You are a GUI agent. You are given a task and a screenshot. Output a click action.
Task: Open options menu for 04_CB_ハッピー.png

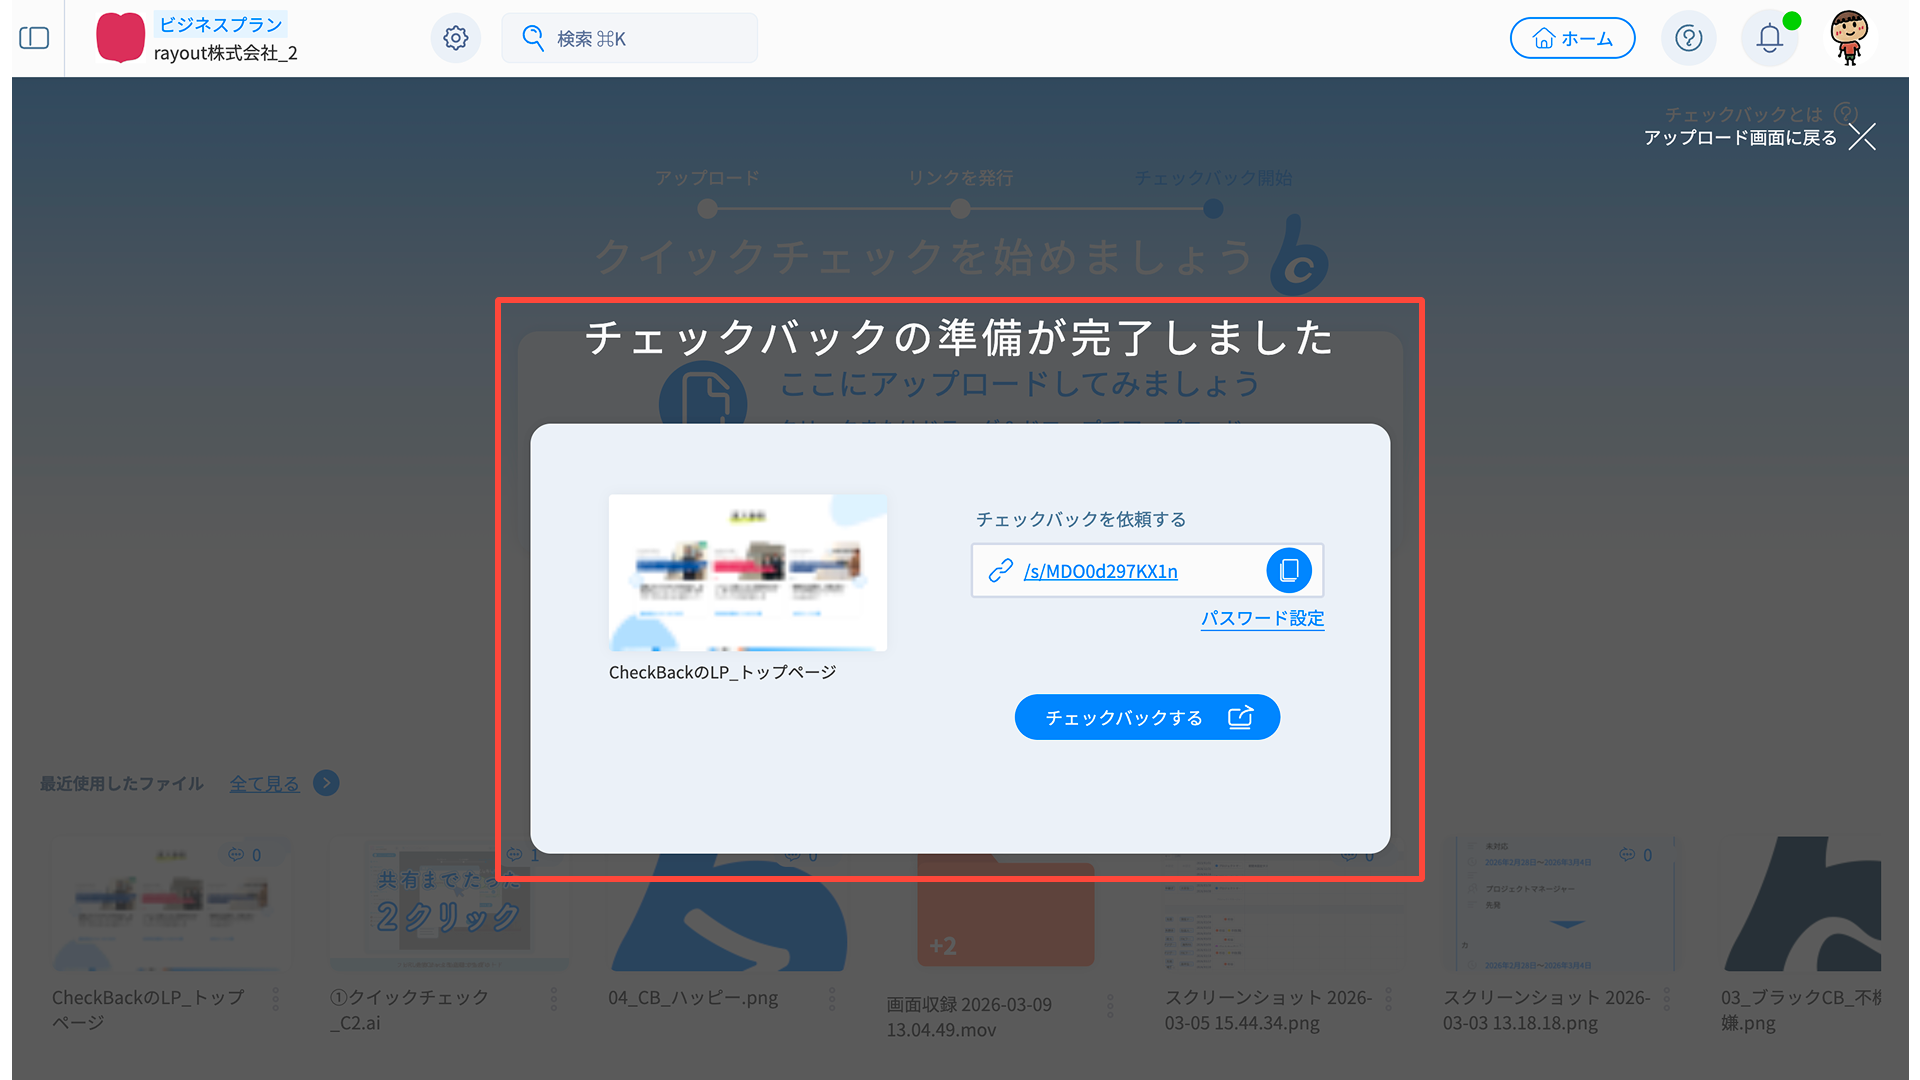coord(832,998)
